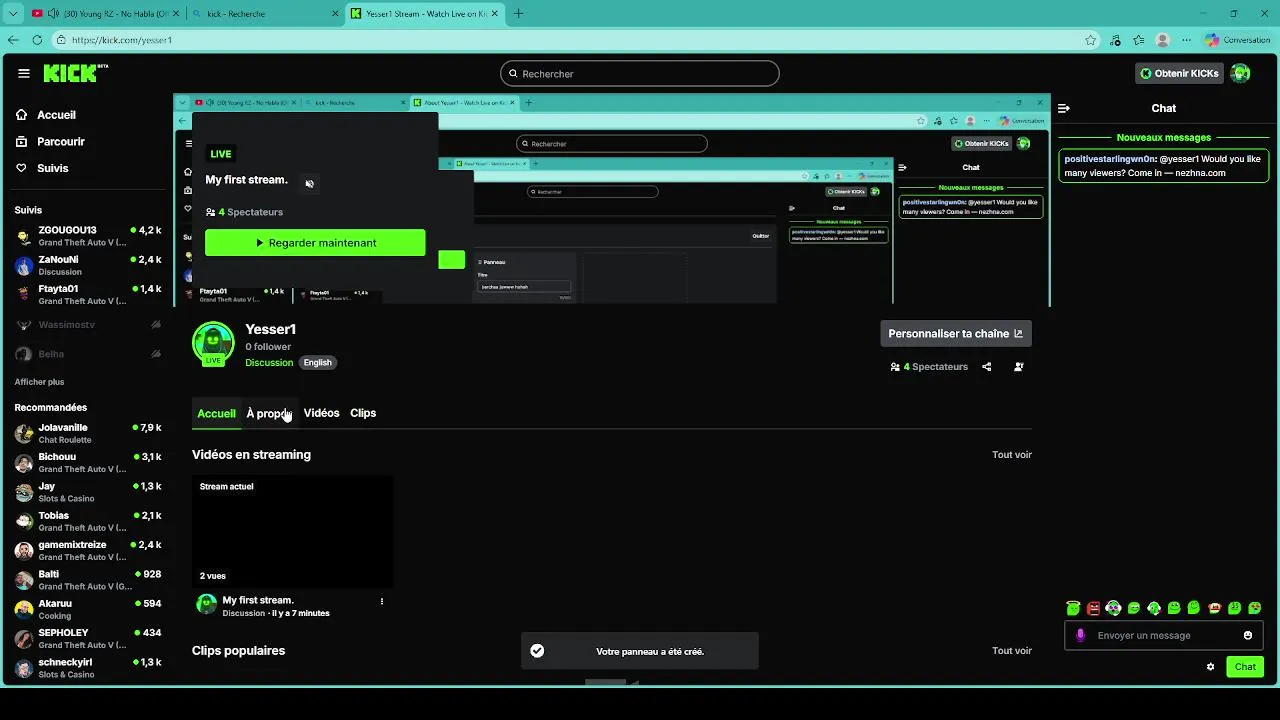The height and width of the screenshot is (720, 1280).
Task: Click the home icon beside Accueil
Action: 22,115
